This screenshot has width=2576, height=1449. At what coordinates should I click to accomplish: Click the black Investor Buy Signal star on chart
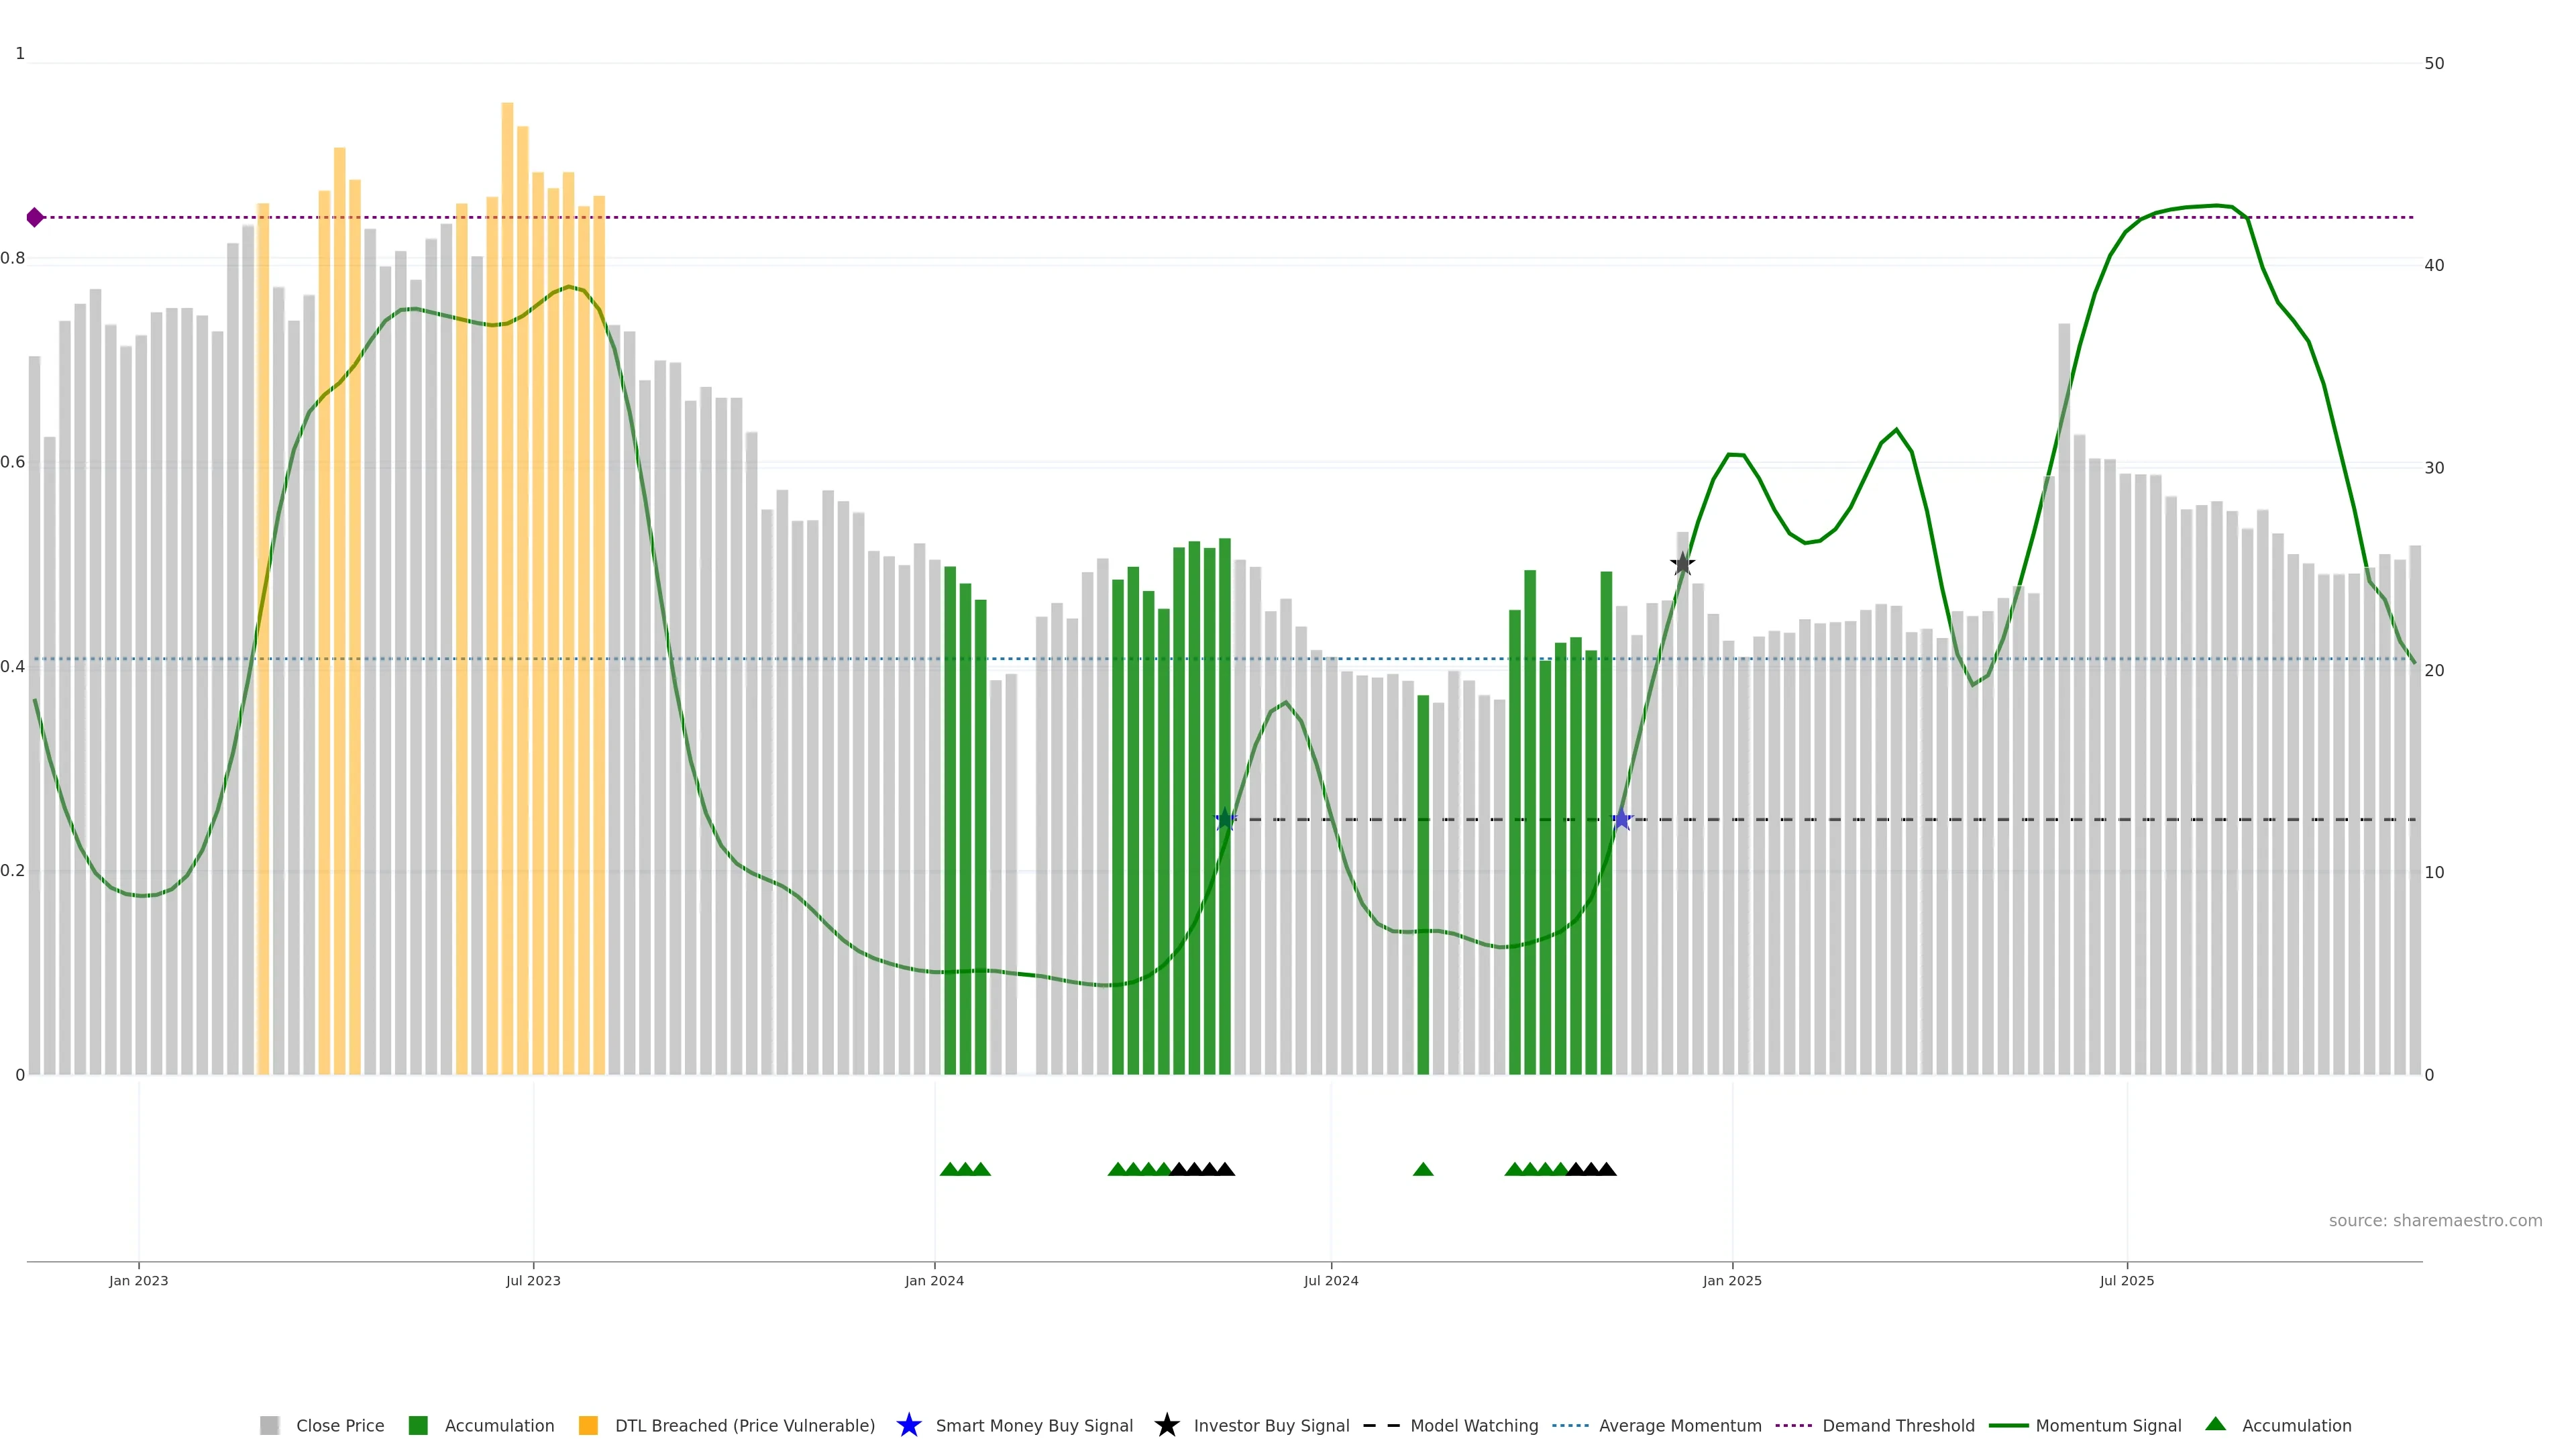[1682, 564]
